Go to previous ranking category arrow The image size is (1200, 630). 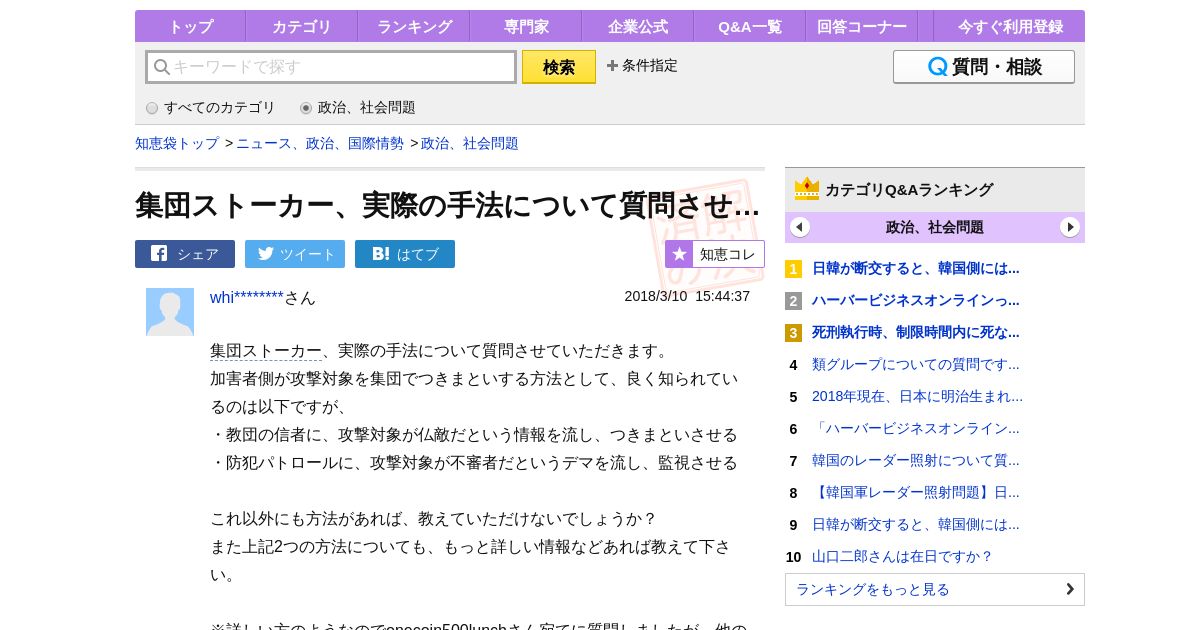coord(800,227)
